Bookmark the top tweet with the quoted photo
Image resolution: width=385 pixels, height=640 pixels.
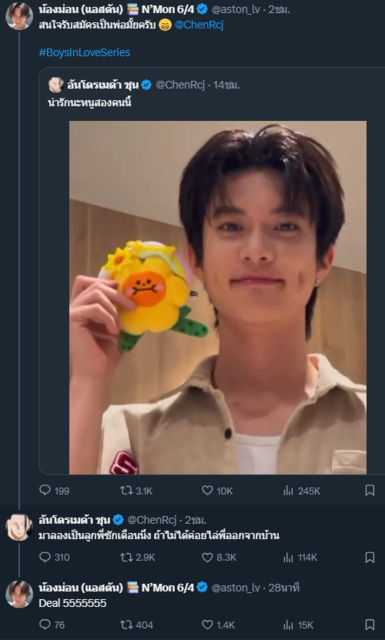point(369,491)
